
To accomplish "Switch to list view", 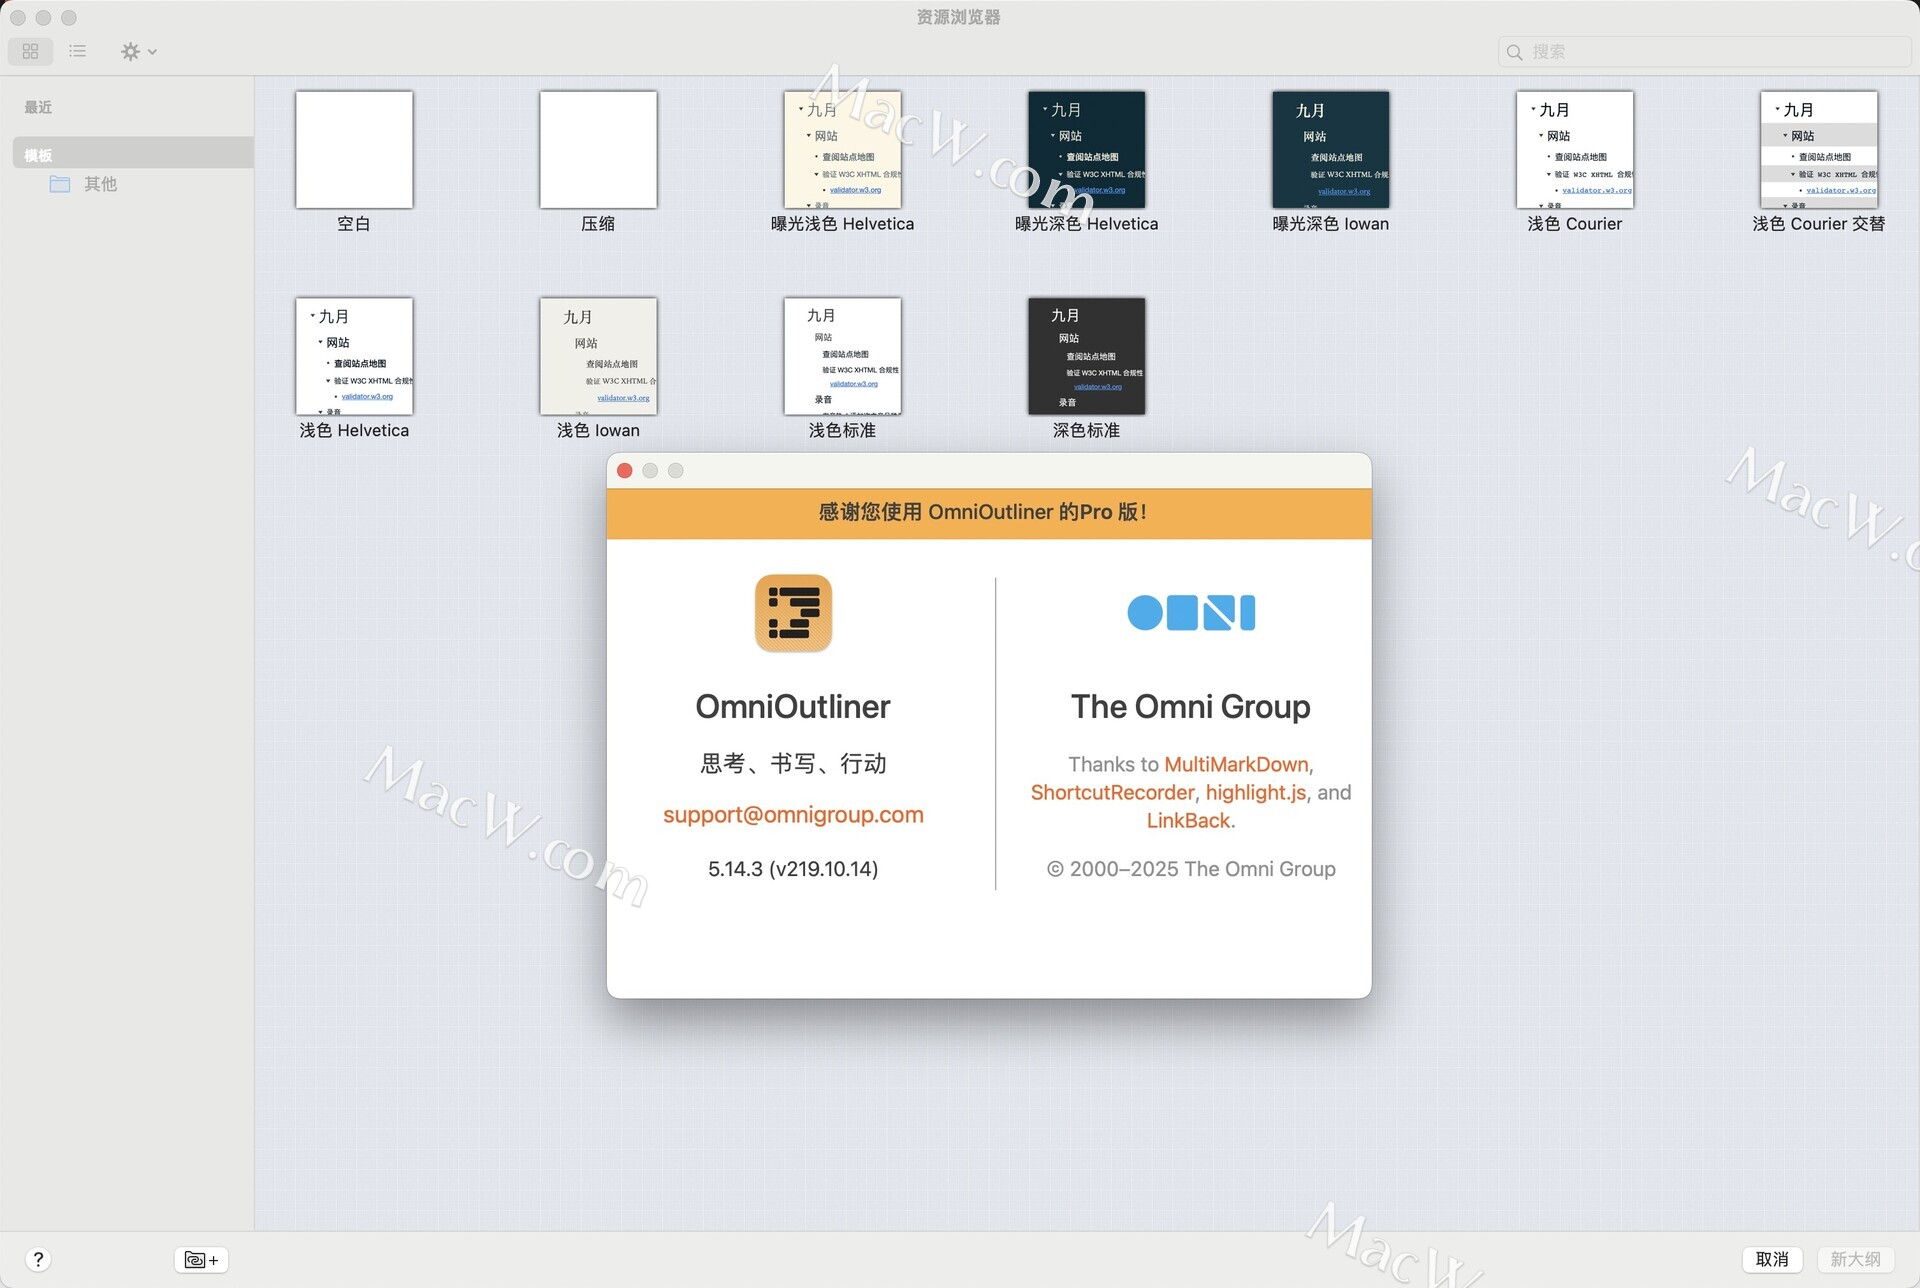I will click(77, 51).
